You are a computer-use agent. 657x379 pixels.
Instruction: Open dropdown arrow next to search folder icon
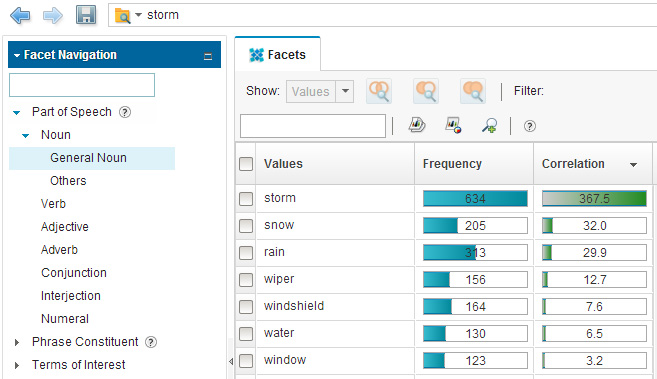pos(138,15)
